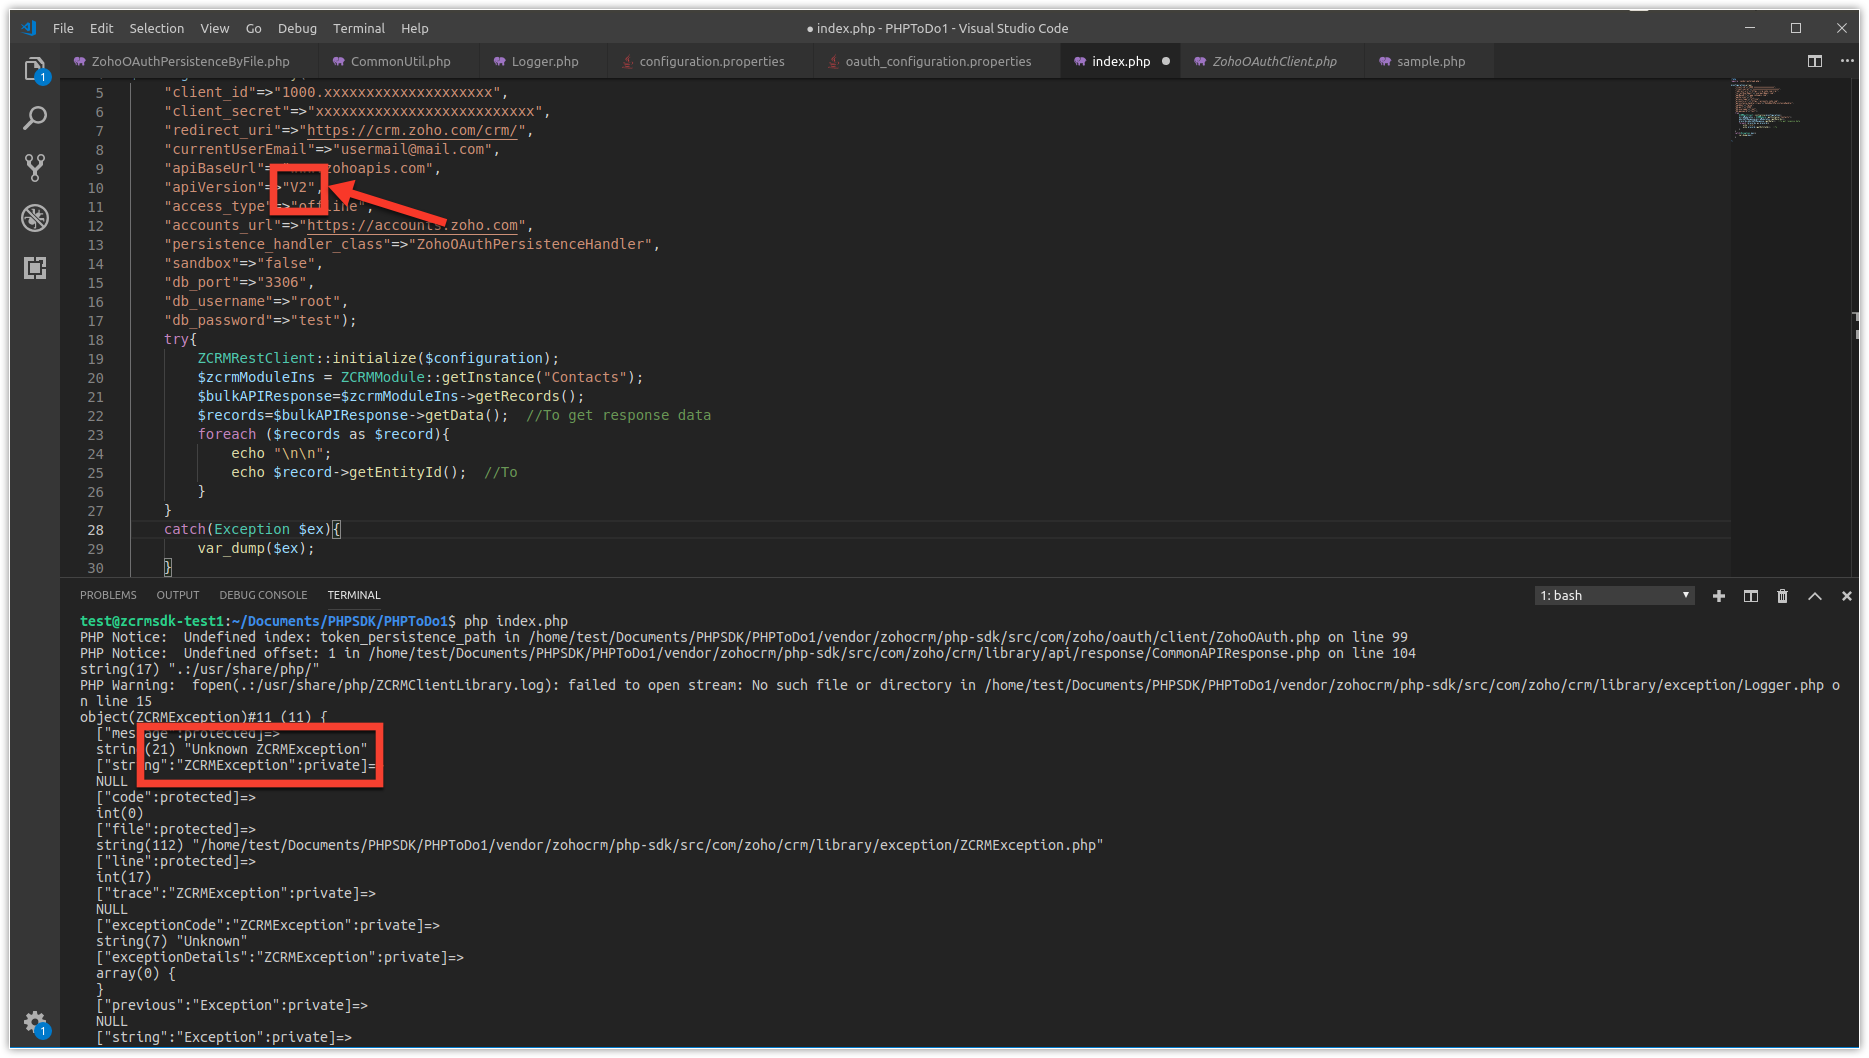Screen dimensions: 1869x1058
Task: Open the Debug menu
Action: point(297,28)
